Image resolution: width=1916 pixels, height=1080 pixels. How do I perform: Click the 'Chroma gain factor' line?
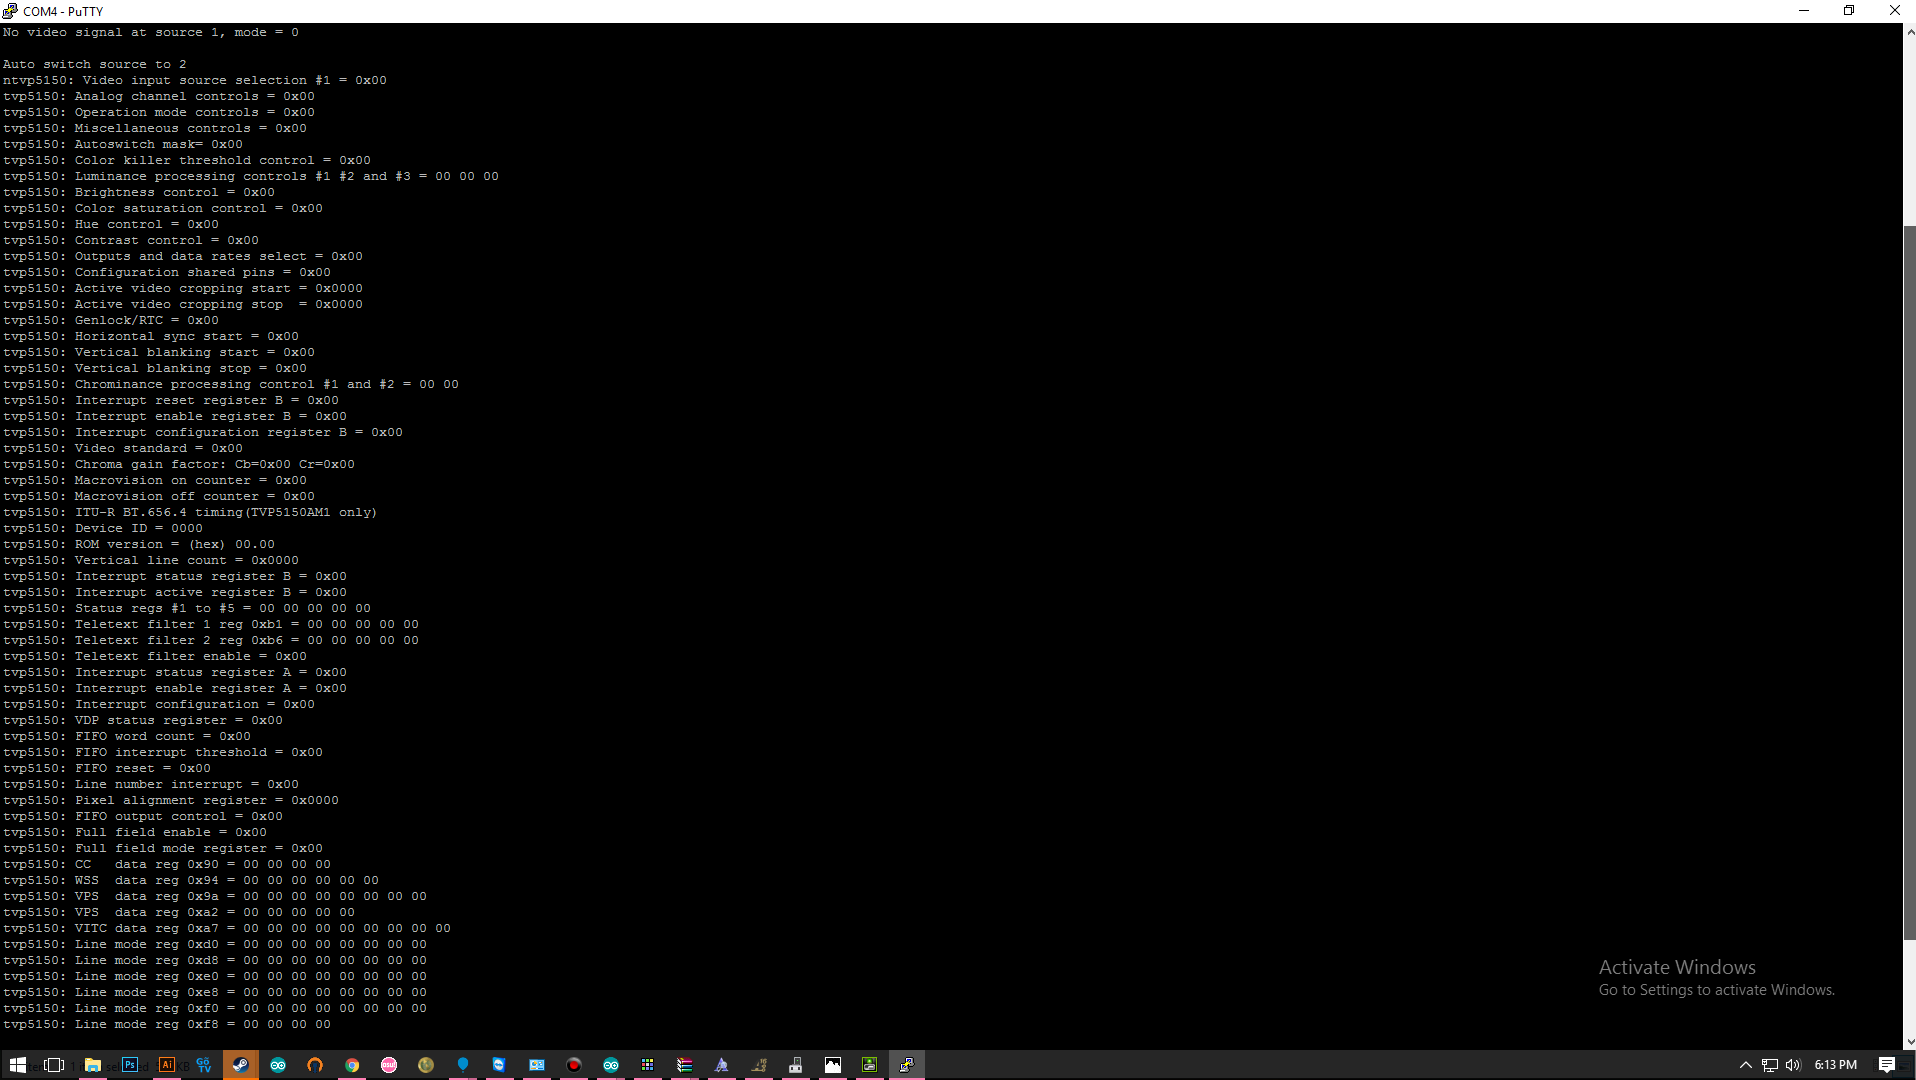coord(179,464)
